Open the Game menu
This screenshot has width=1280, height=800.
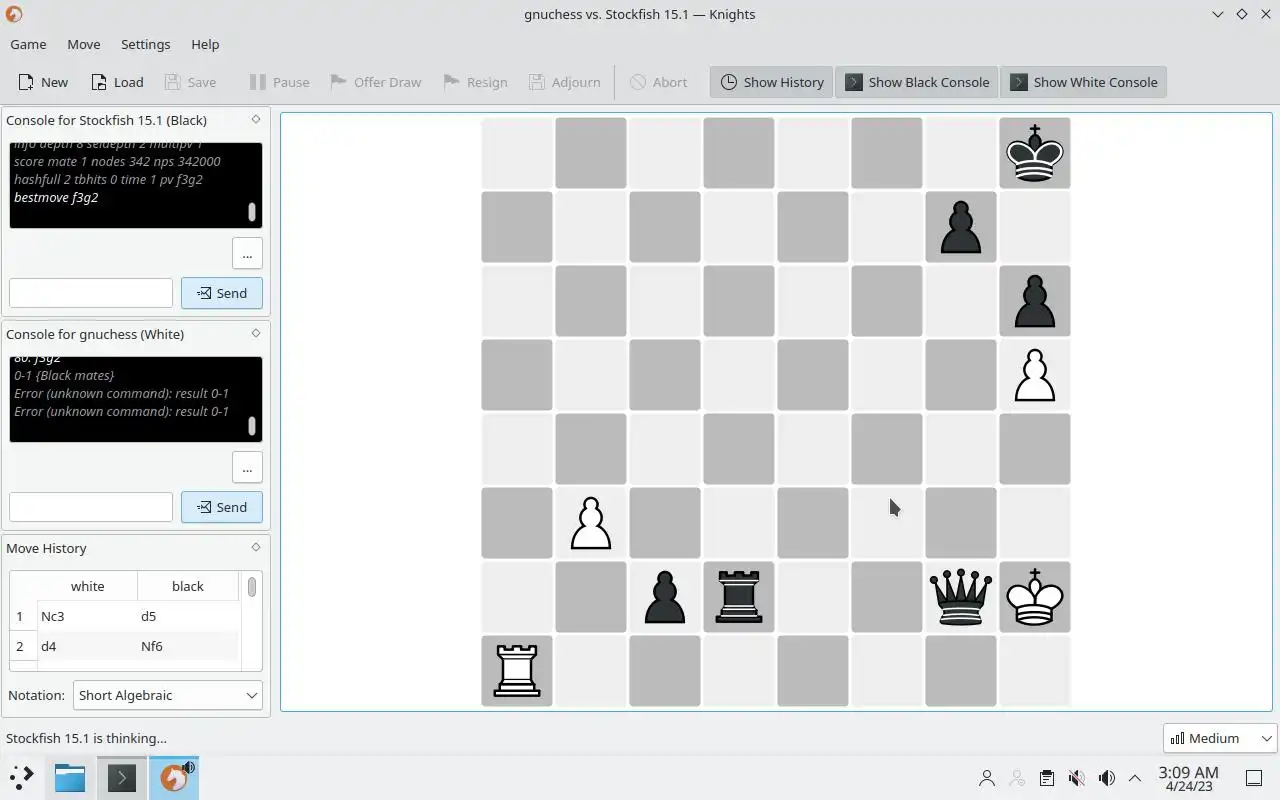point(28,44)
